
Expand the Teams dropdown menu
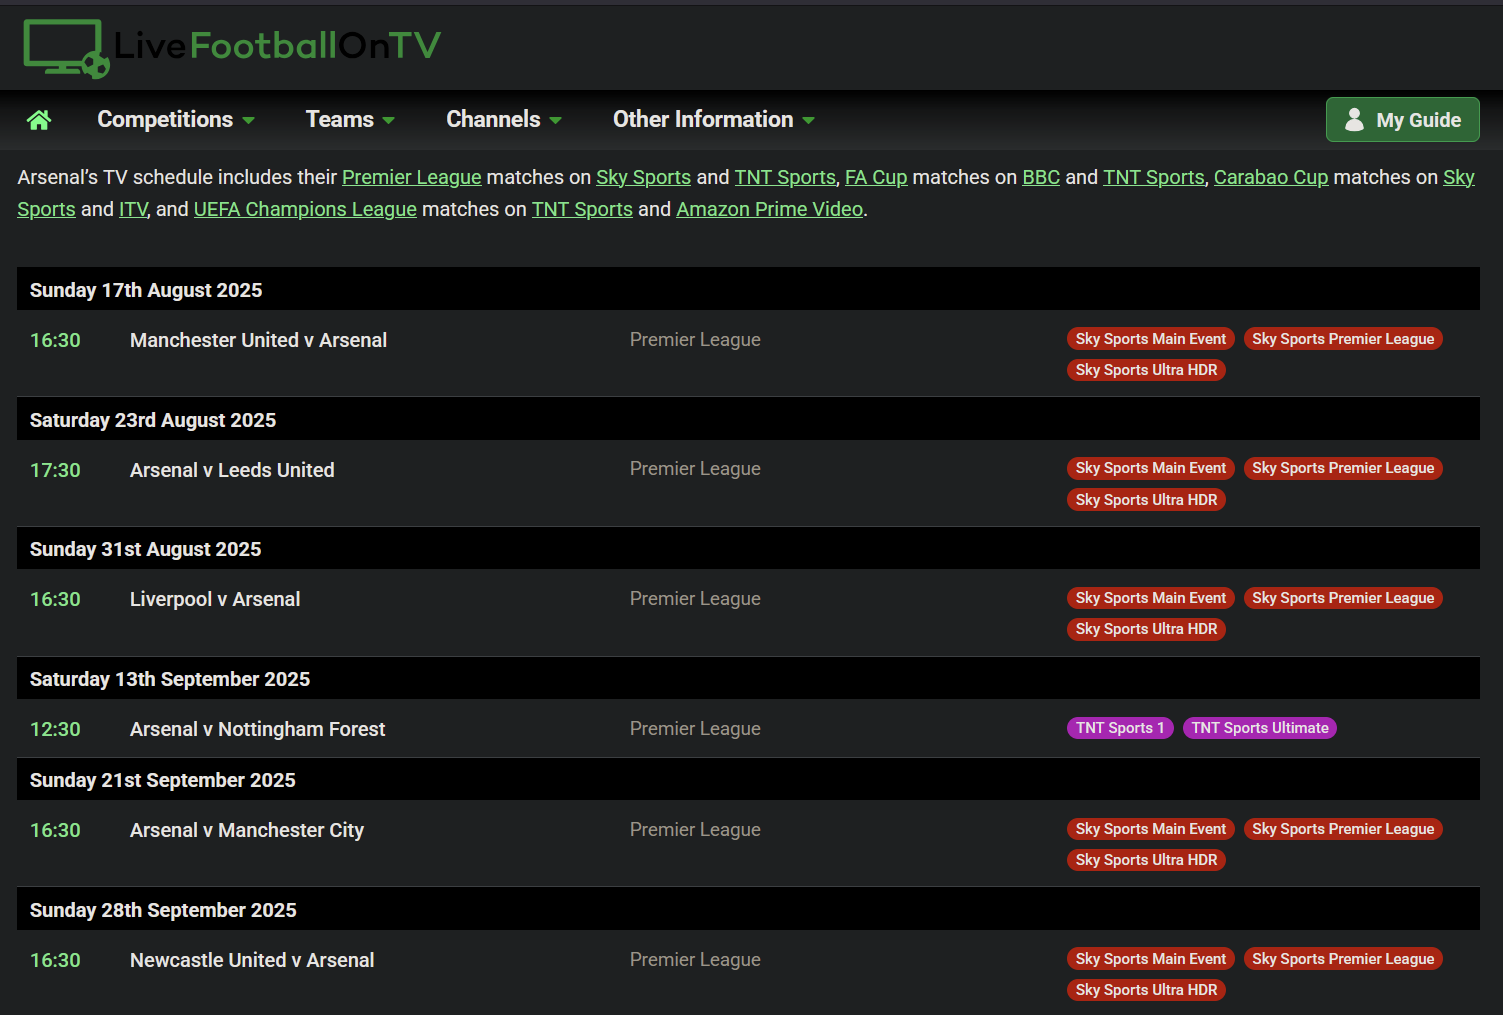350,120
